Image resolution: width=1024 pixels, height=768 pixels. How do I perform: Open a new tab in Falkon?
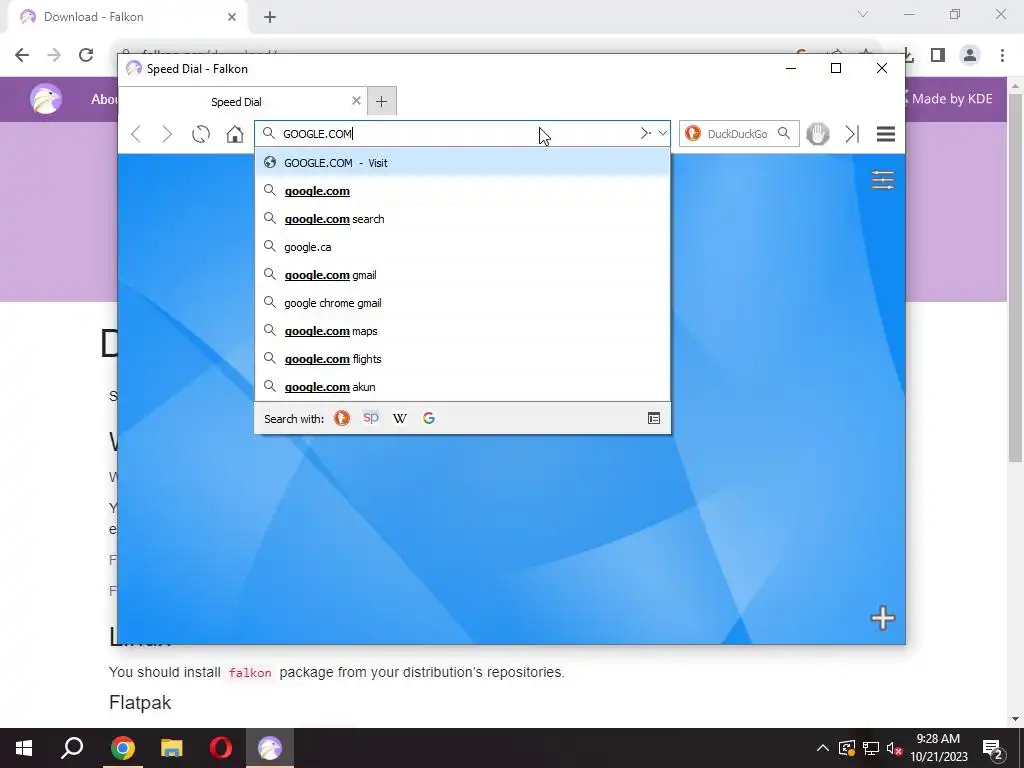[x=381, y=101]
